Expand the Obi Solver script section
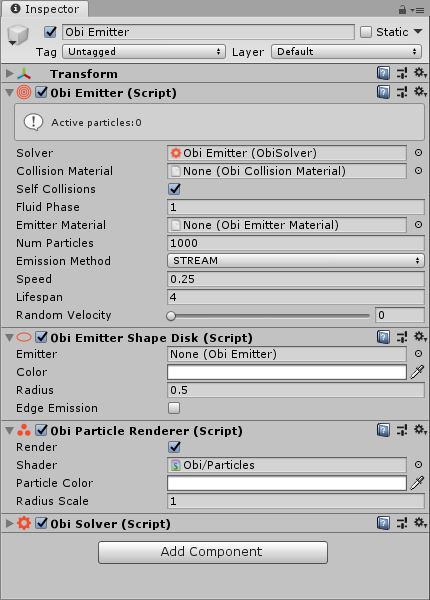430x600 pixels. 10,523
